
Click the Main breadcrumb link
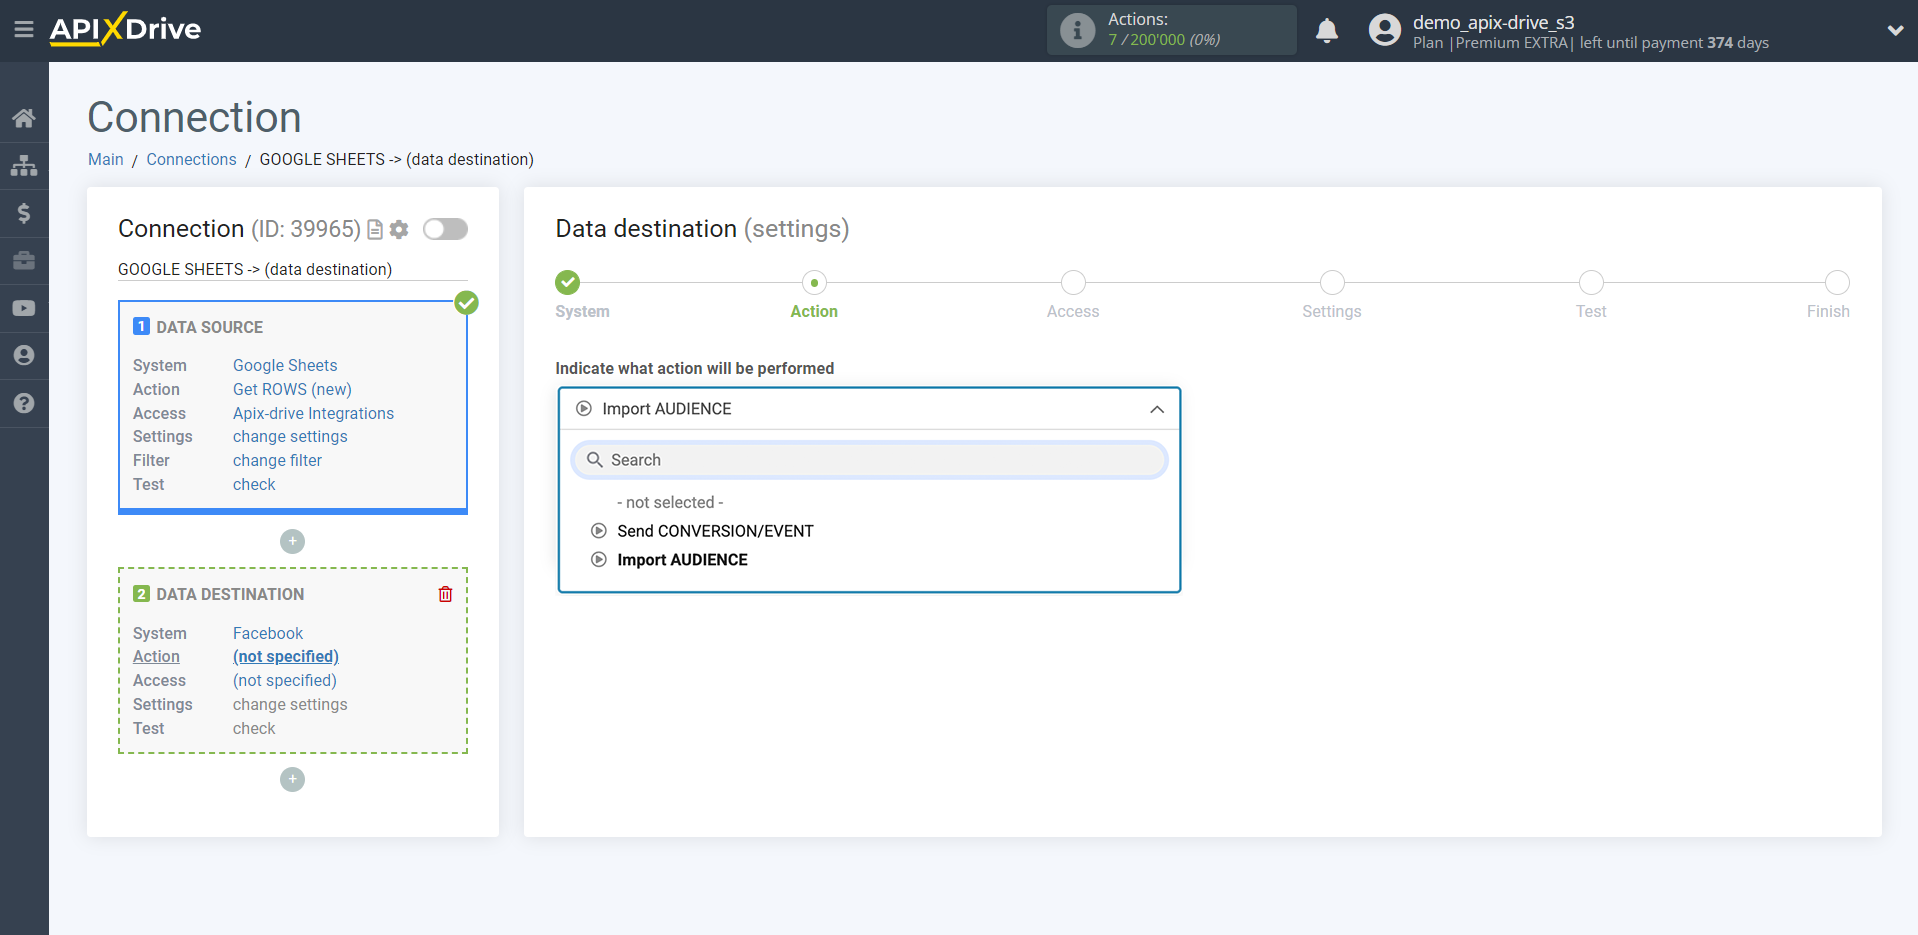[106, 159]
